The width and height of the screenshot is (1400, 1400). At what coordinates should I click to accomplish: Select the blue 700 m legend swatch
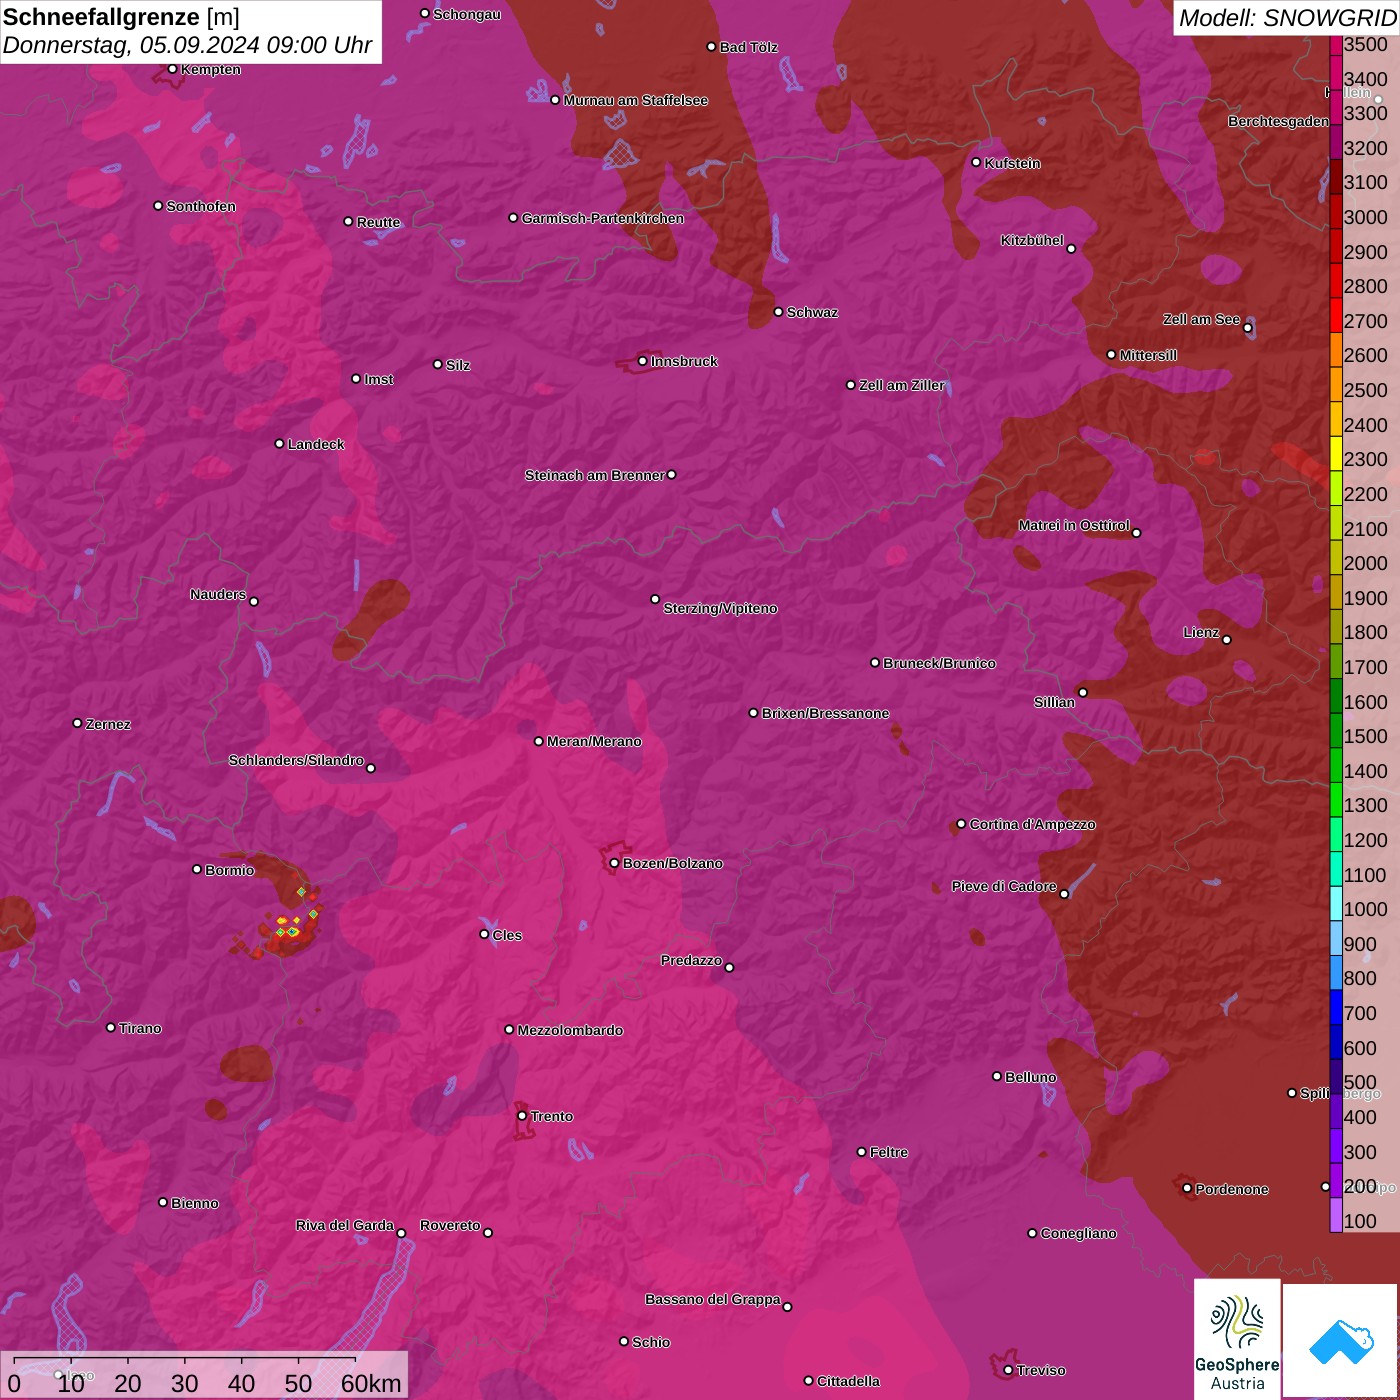(x=1336, y=1007)
